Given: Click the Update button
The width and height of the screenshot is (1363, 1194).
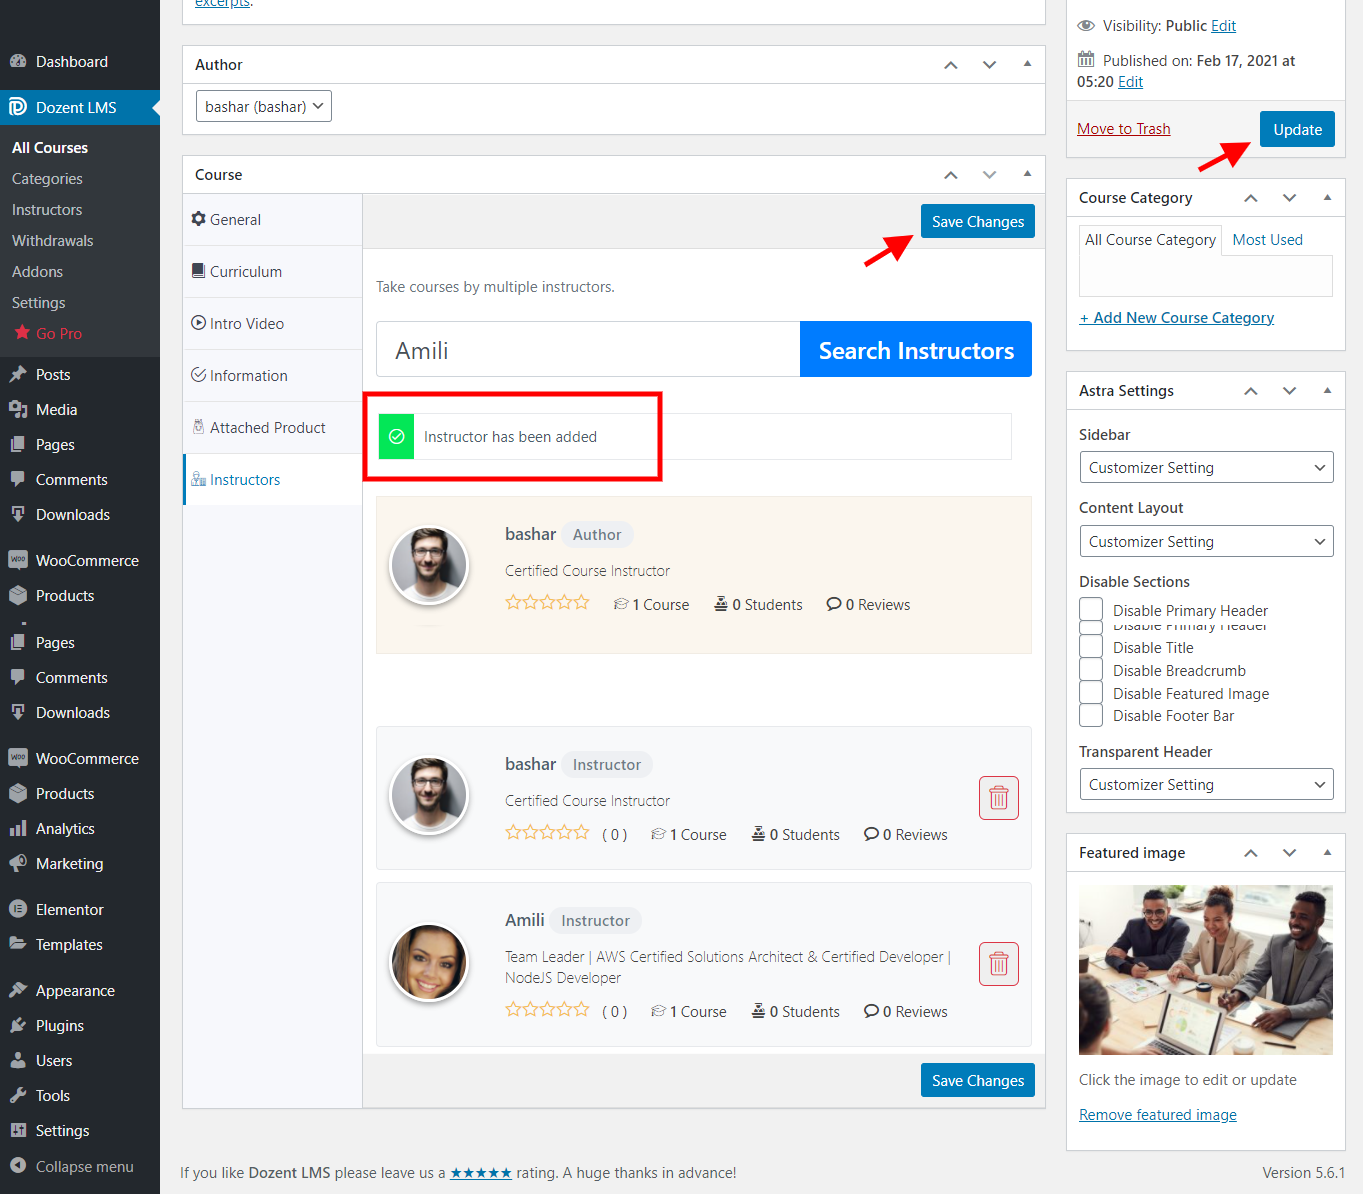Looking at the screenshot, I should click(x=1297, y=129).
